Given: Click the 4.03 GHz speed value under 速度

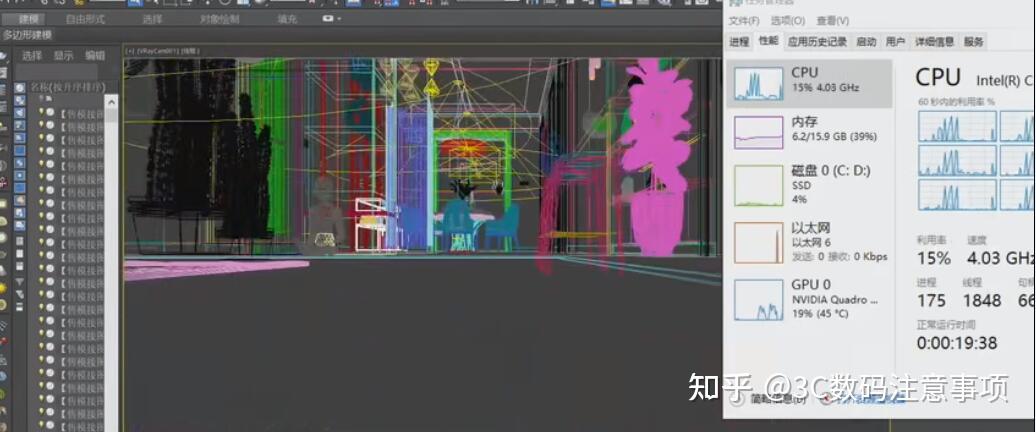Looking at the screenshot, I should click(1001, 257).
